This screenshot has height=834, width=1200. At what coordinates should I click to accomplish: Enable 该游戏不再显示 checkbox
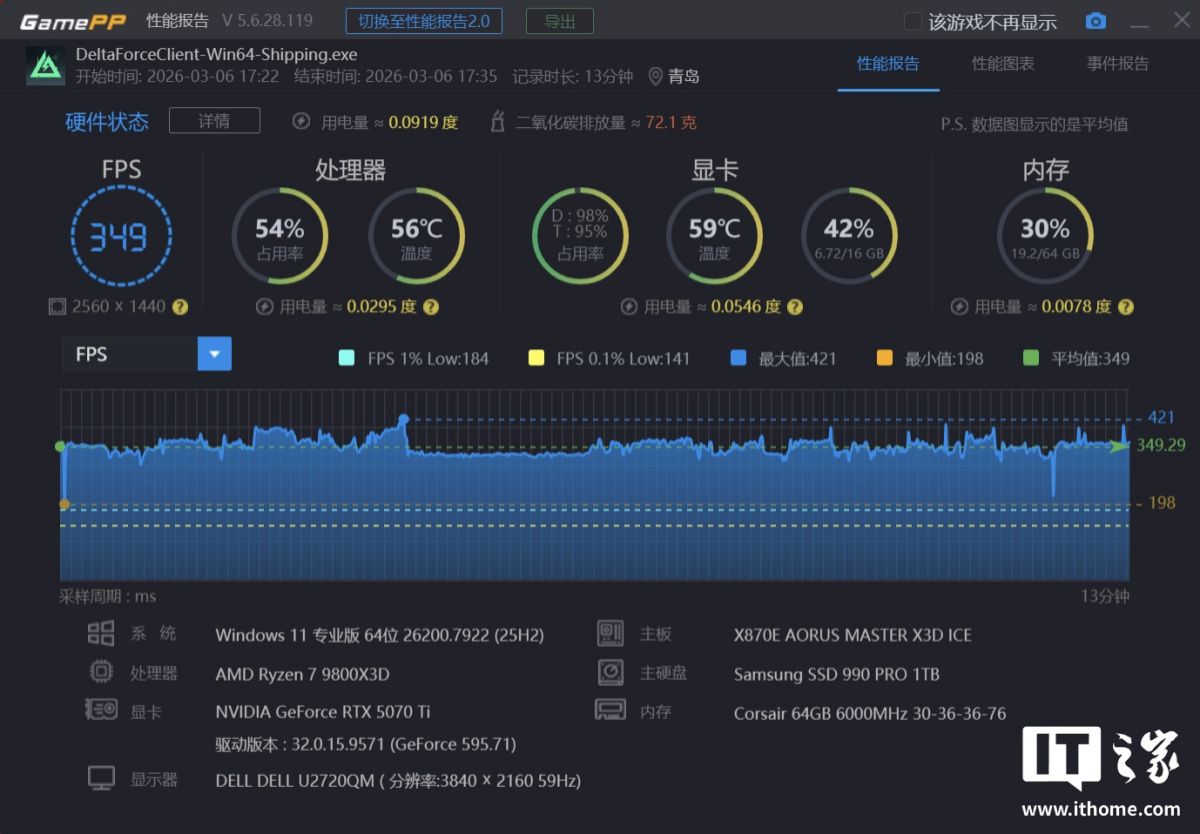pyautogui.click(x=912, y=21)
